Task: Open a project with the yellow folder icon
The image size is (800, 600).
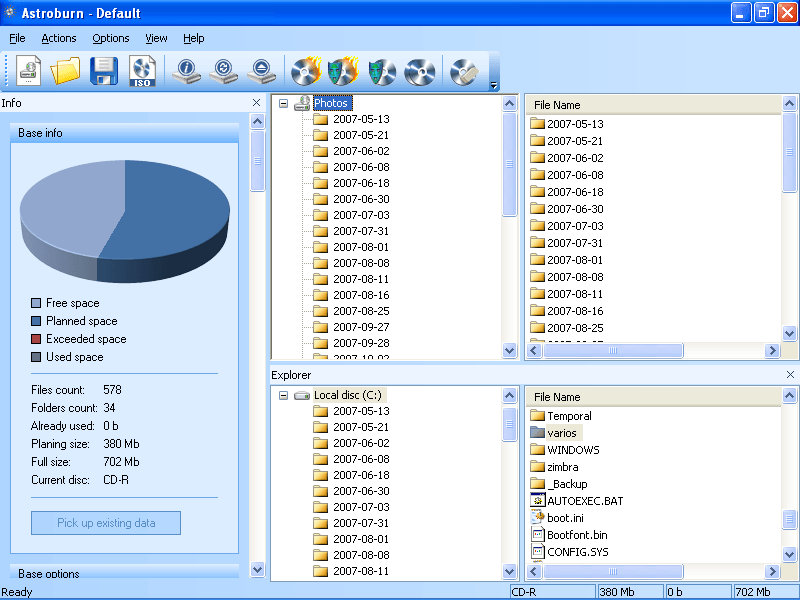Action: [65, 71]
